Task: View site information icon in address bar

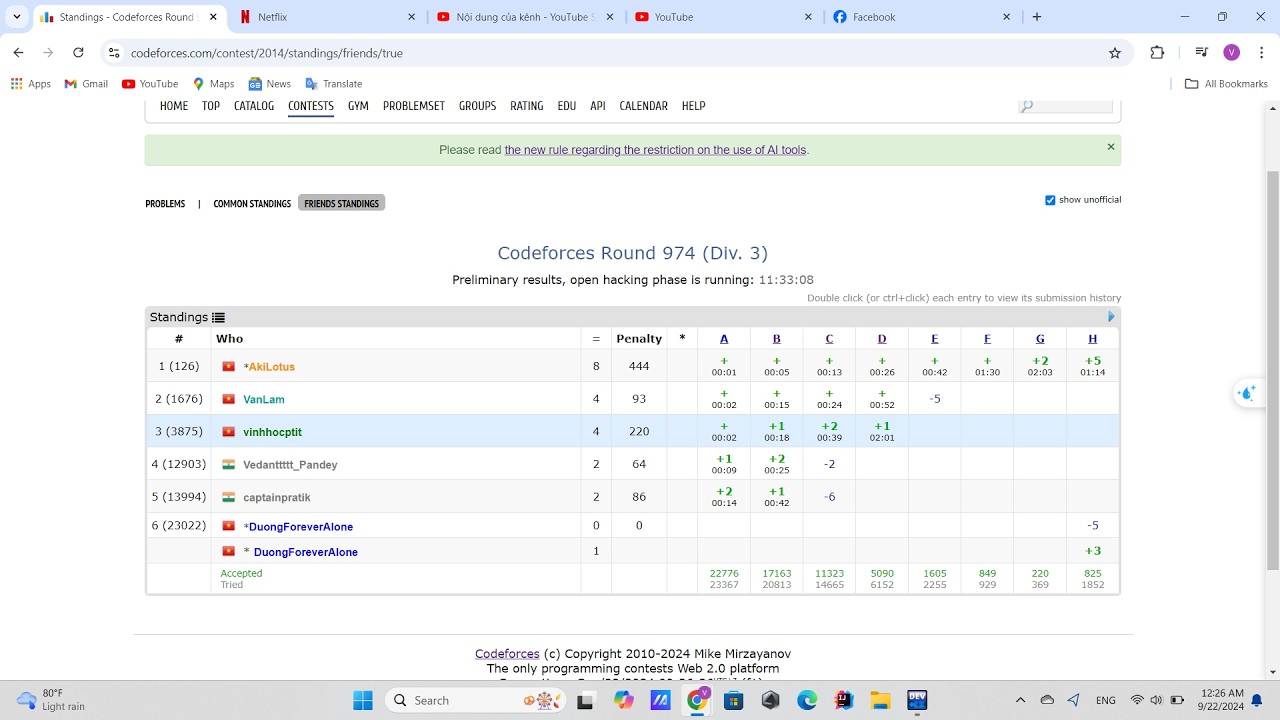Action: coord(114,53)
